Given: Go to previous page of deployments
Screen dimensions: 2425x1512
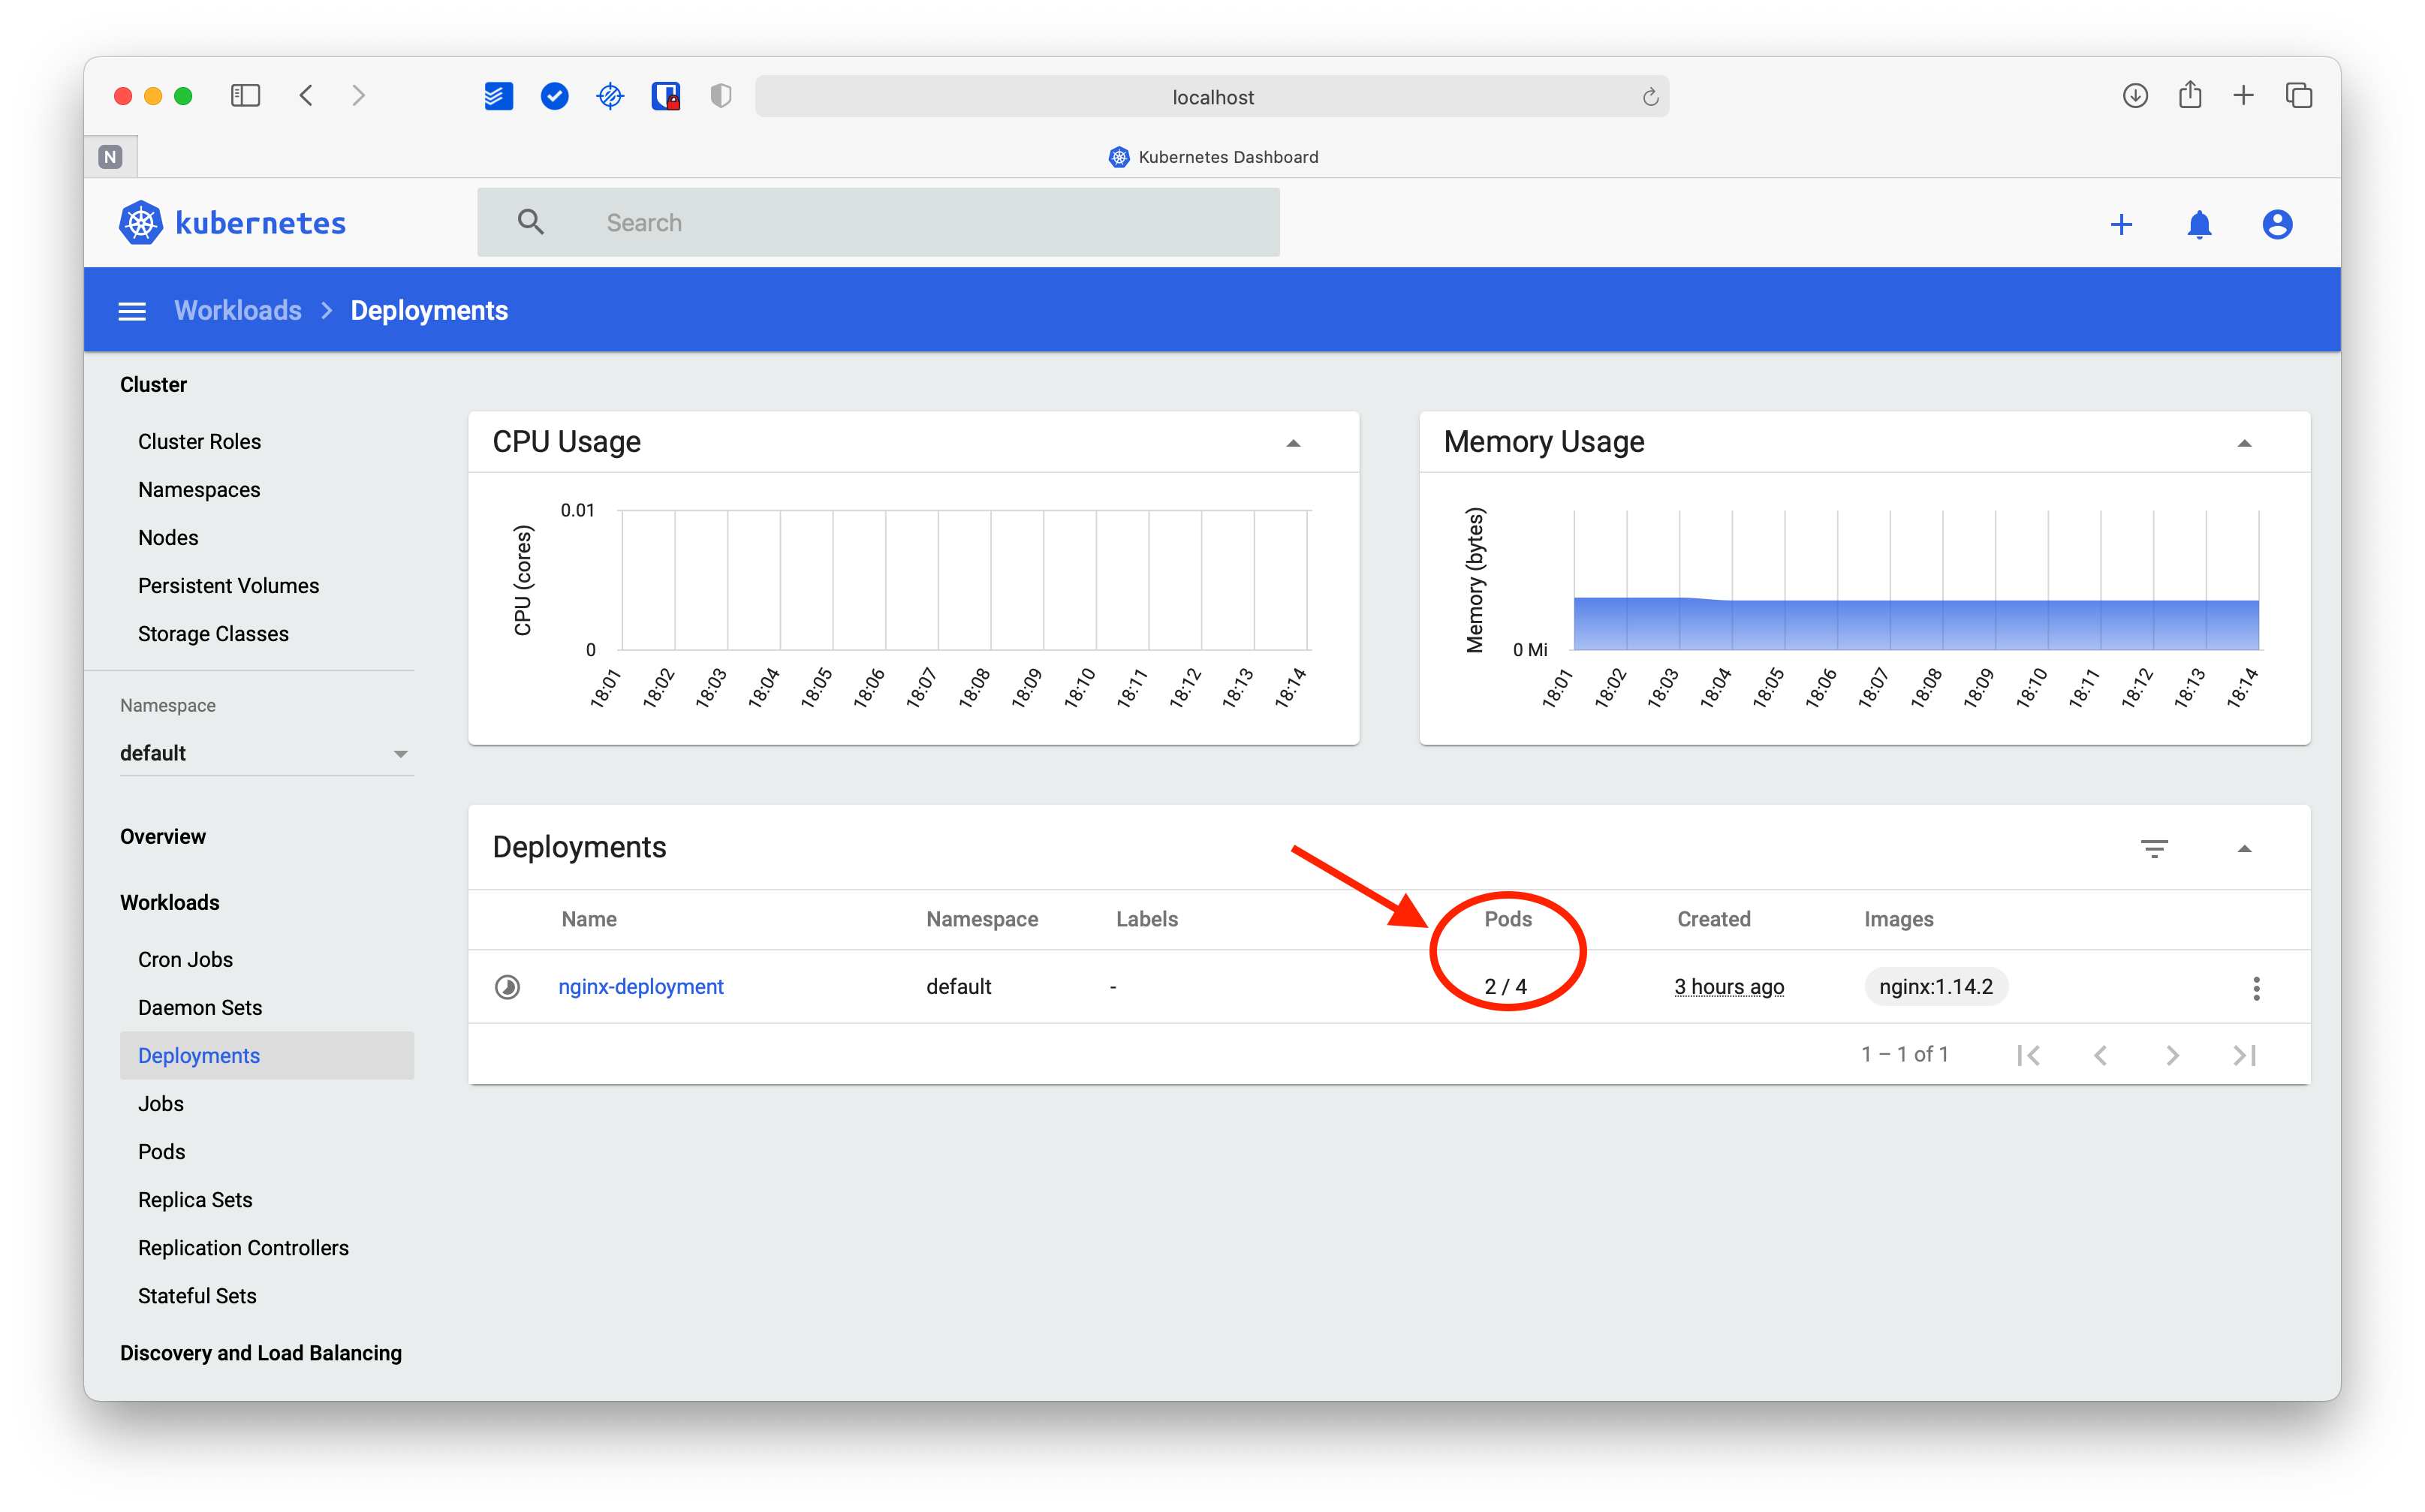Looking at the screenshot, I should tap(2100, 1055).
